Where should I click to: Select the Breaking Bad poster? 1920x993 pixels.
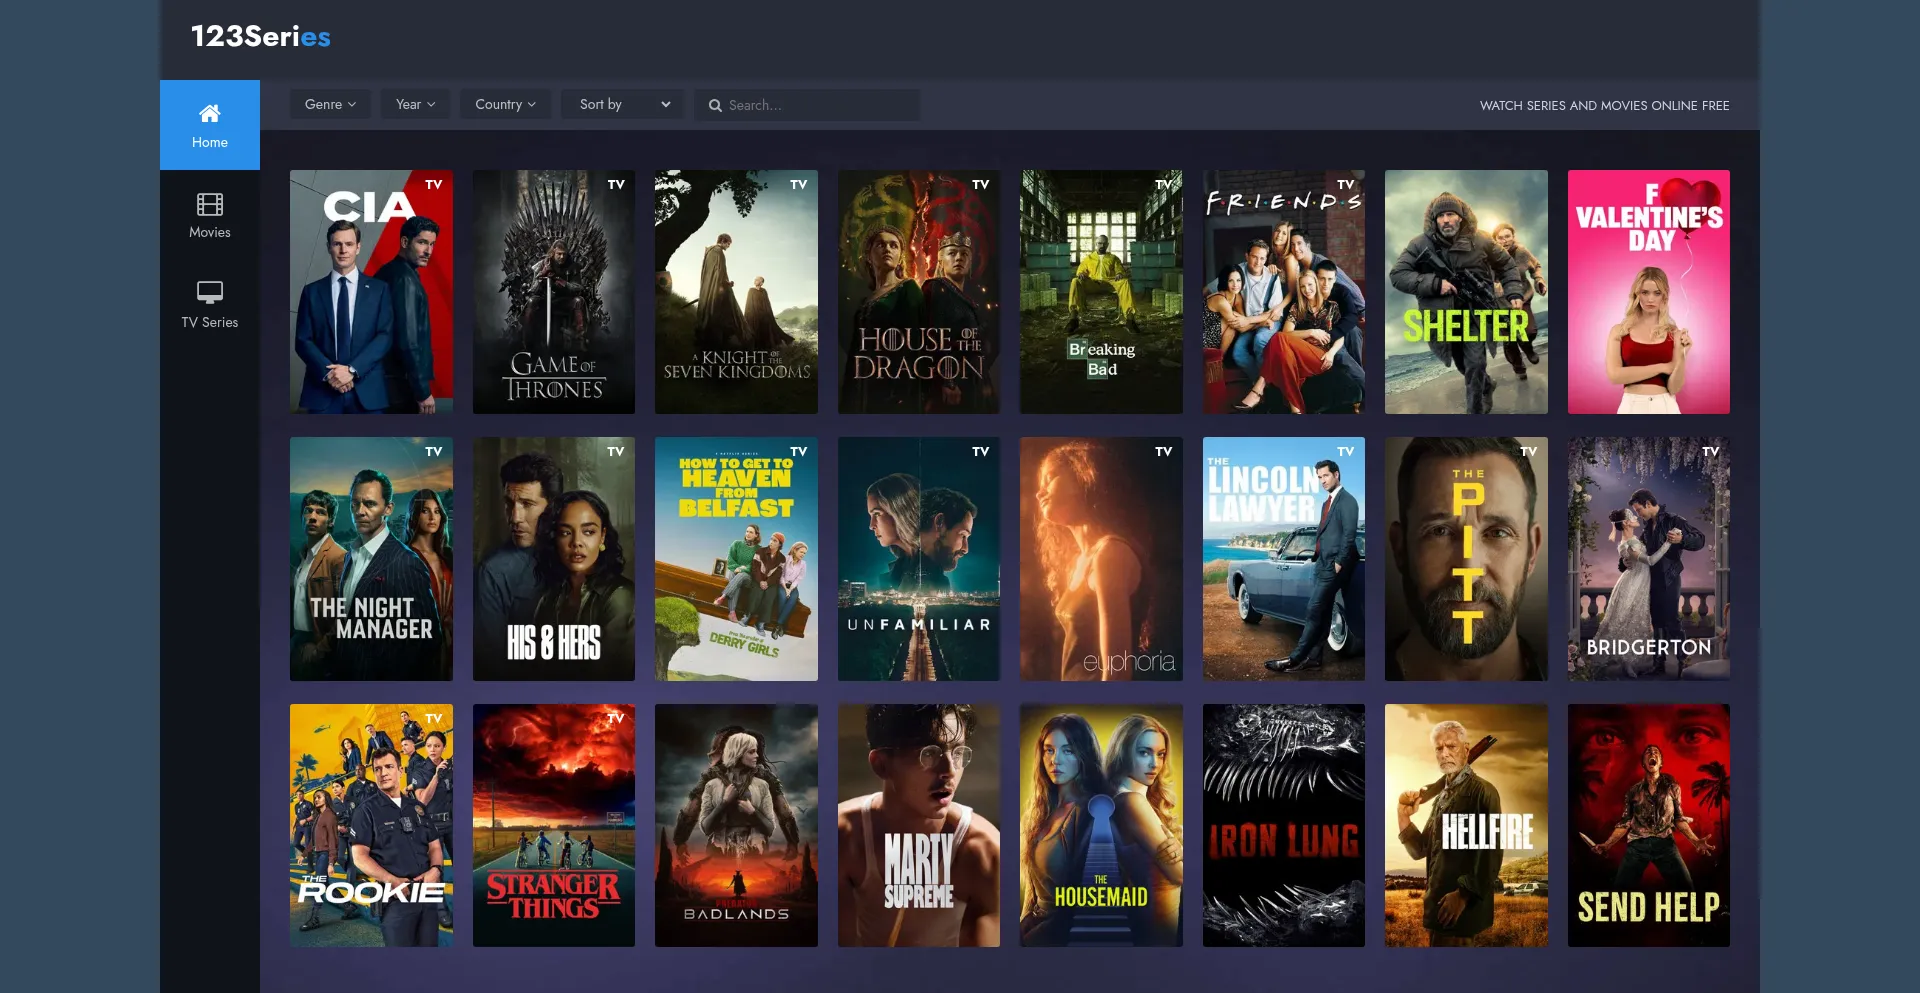coord(1101,292)
